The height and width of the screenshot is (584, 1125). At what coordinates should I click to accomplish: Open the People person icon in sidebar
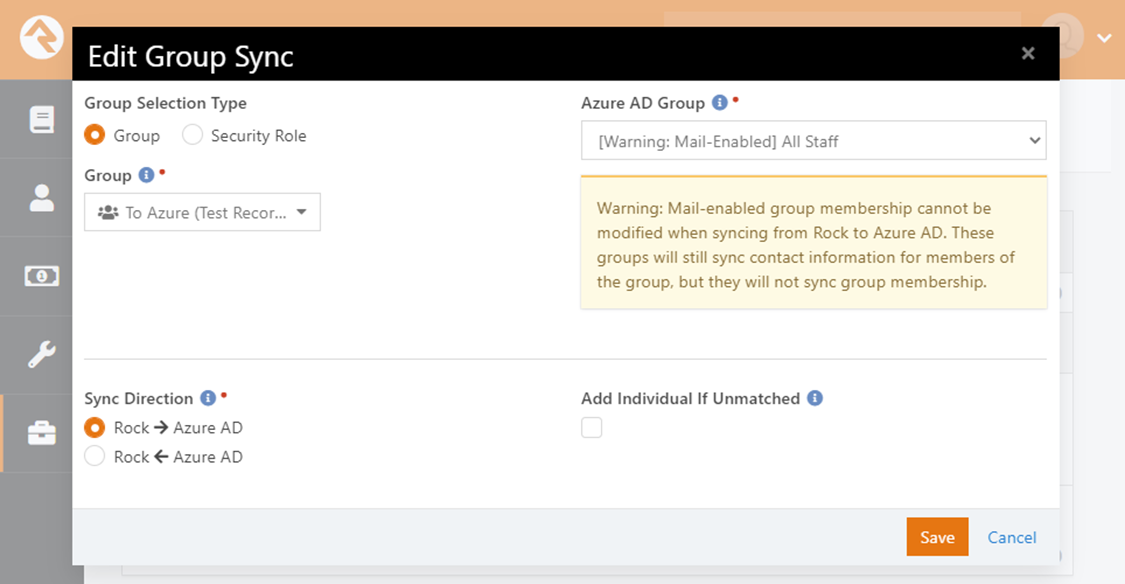coord(42,198)
